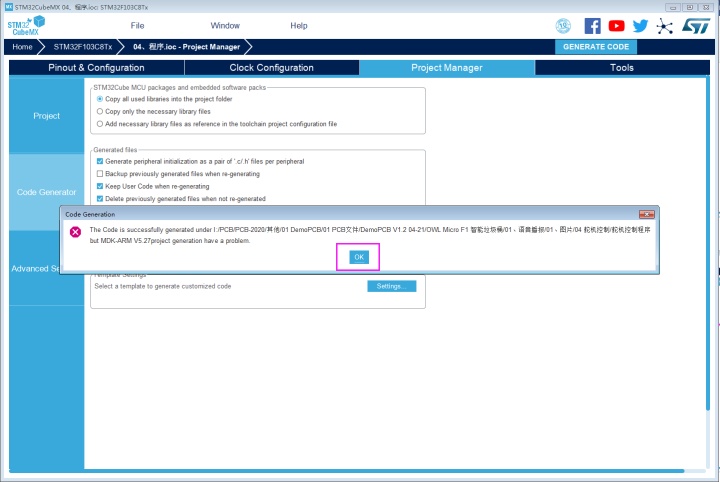720x482 pixels.
Task: Switch to Clock Configuration tab
Action: point(271,67)
